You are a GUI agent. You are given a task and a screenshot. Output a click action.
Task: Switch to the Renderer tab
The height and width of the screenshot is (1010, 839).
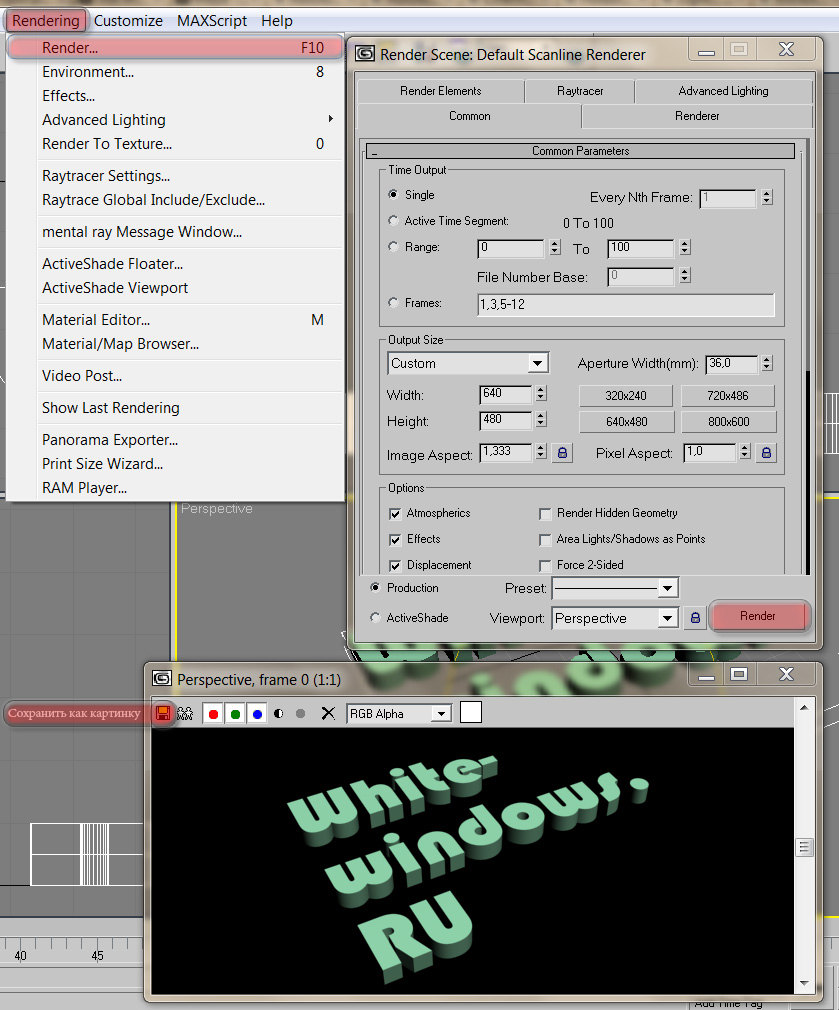(697, 116)
